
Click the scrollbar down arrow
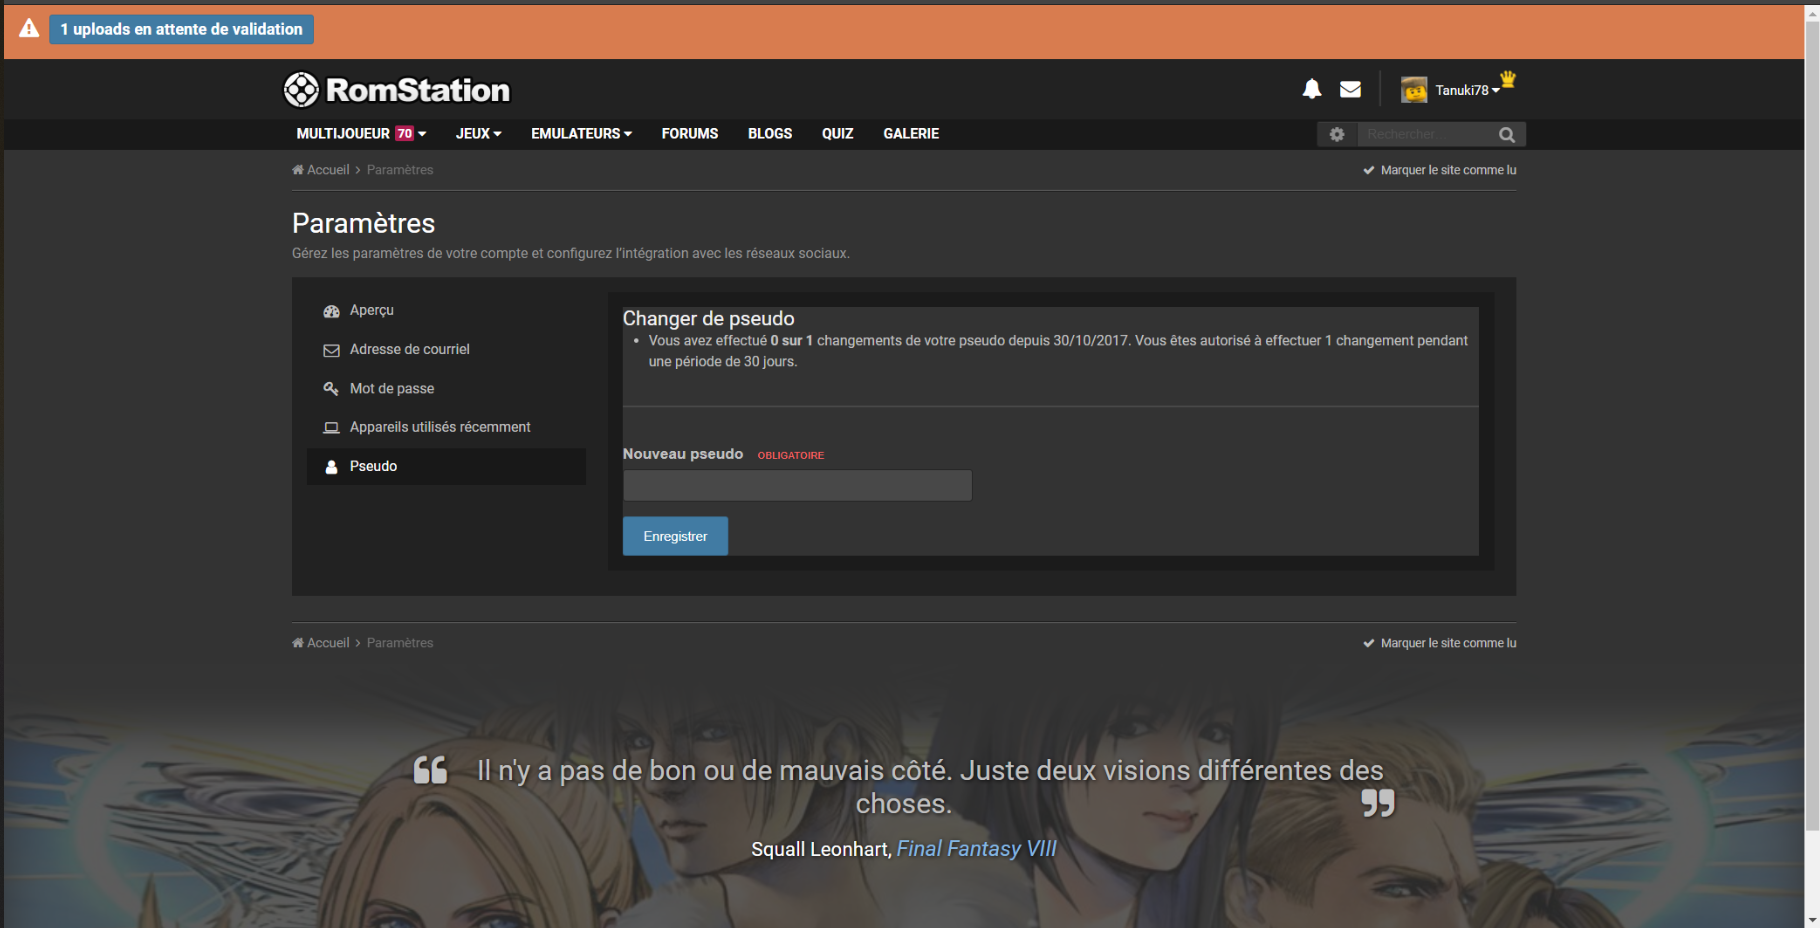pyautogui.click(x=1812, y=919)
